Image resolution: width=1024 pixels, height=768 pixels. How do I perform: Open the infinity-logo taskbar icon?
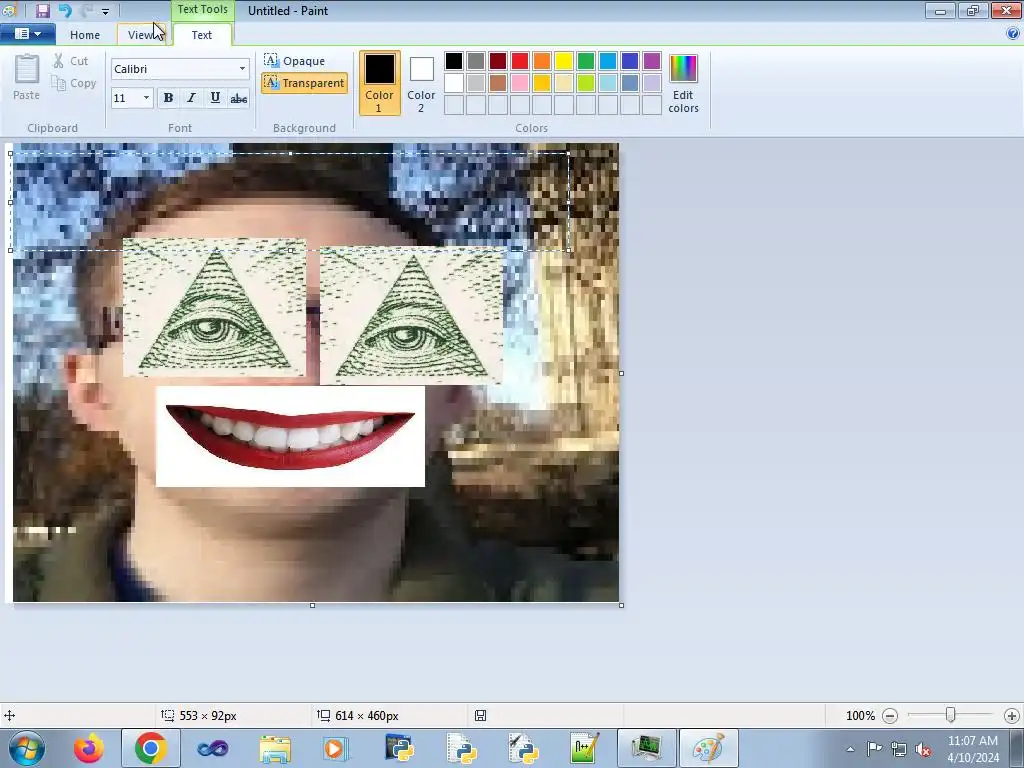click(213, 748)
